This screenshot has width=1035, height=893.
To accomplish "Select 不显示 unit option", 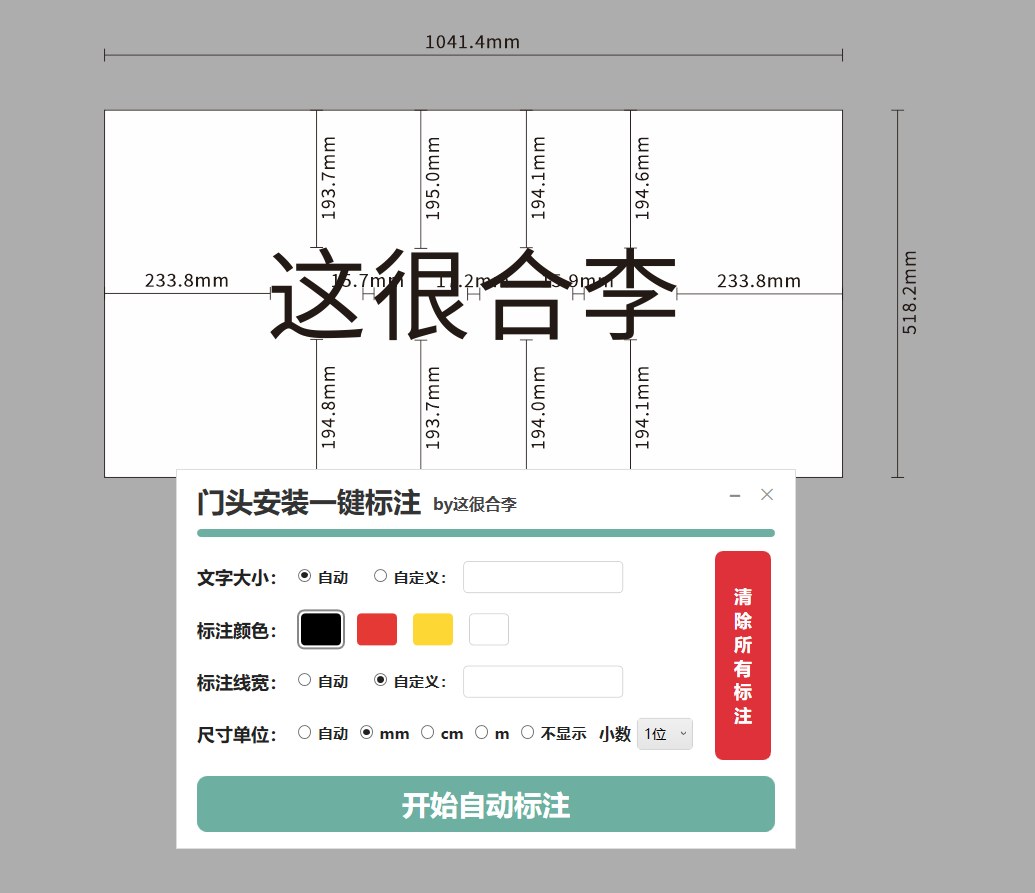I will coord(527,732).
